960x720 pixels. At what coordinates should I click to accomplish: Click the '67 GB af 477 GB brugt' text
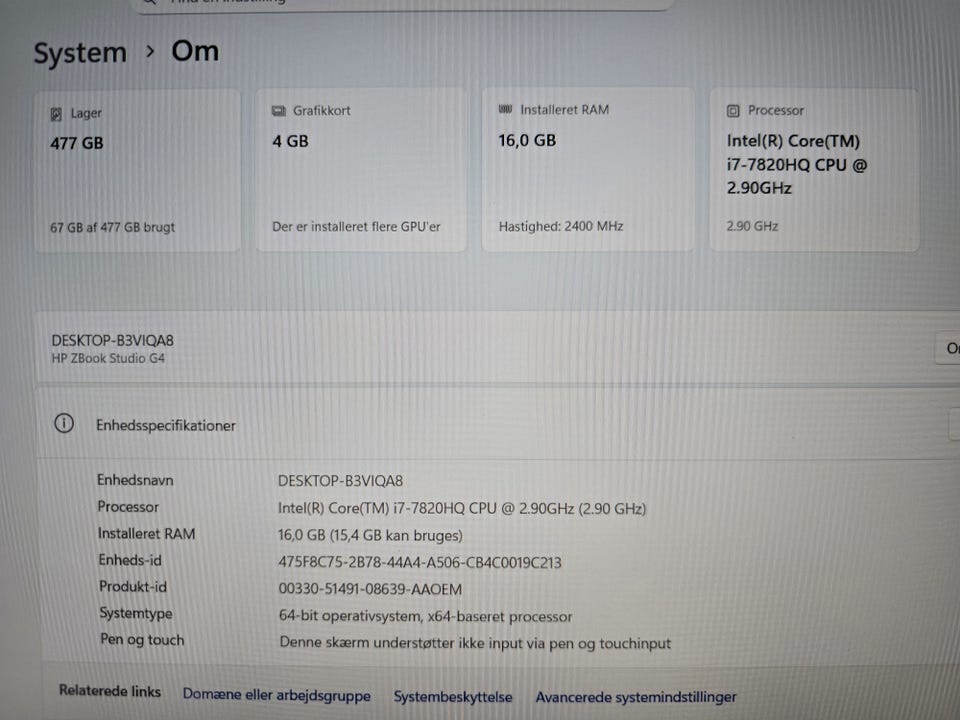(x=113, y=227)
